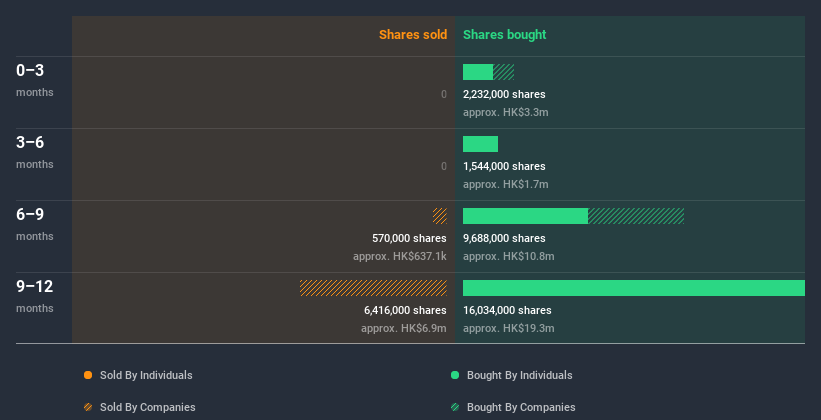Click the zero sold value in 0–3 months row
Viewport: 821px width, 420px height.
tap(444, 94)
